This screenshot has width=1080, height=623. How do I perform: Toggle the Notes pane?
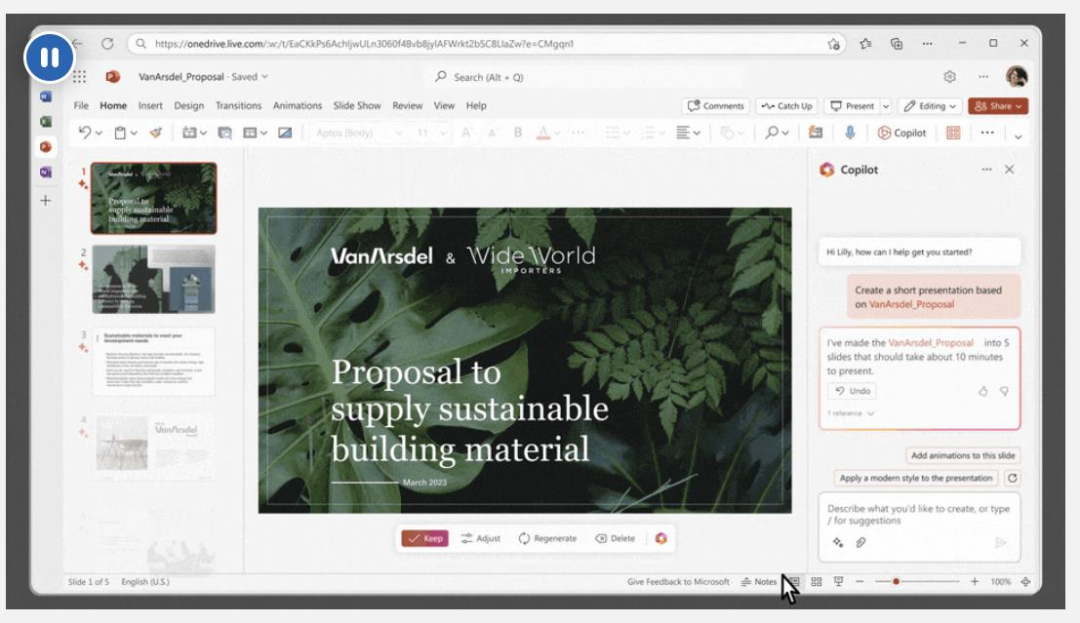[759, 582]
